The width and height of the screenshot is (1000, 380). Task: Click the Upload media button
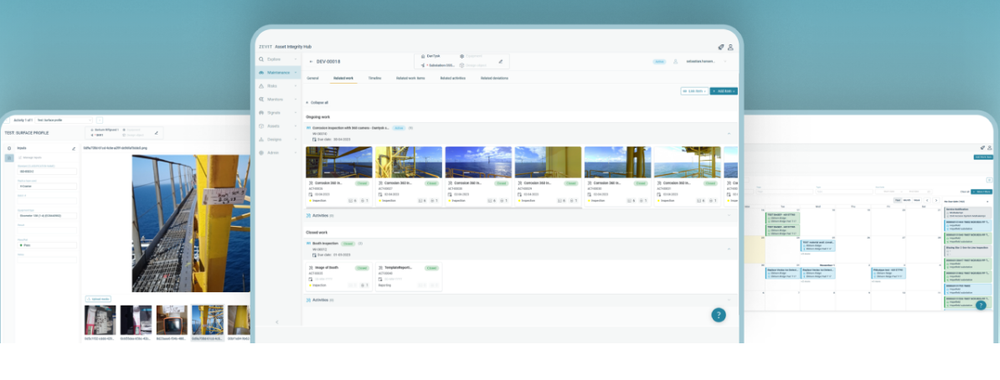point(98,298)
